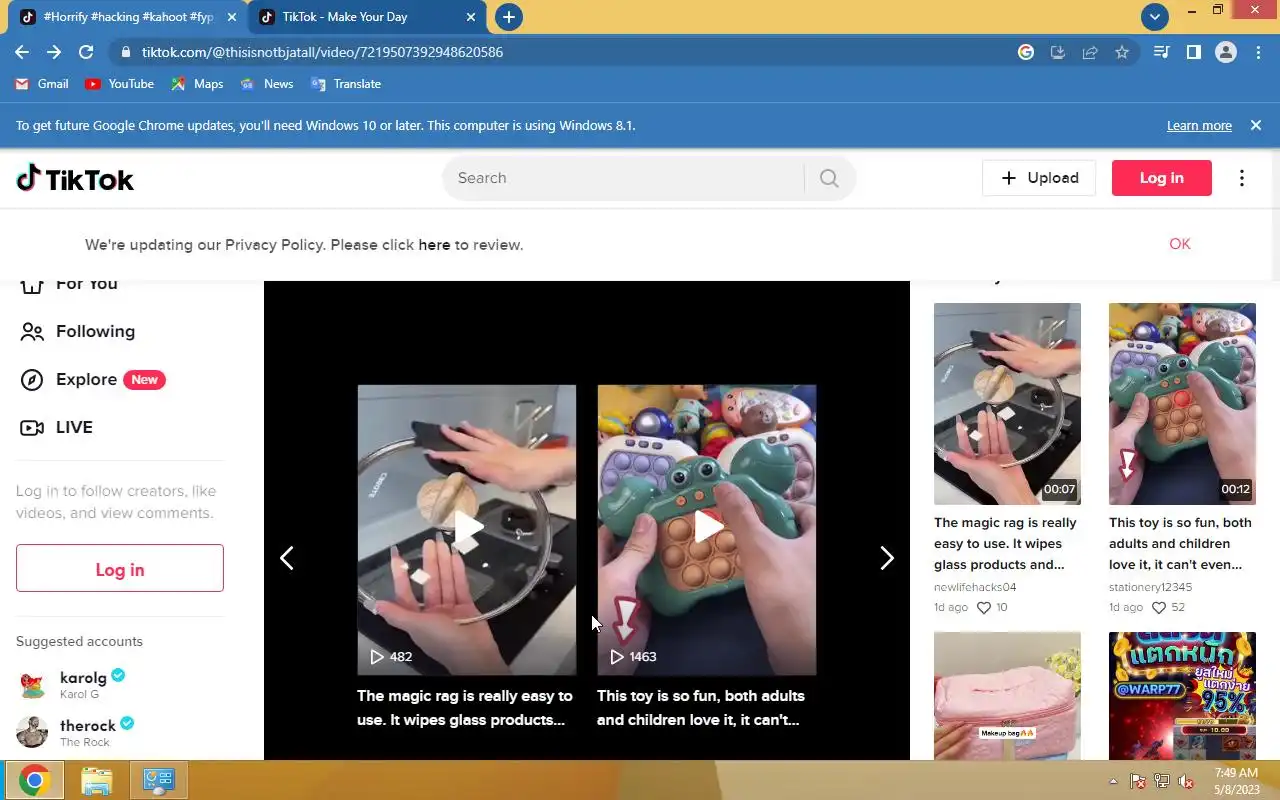Click OK on privacy policy notice
Screen dimensions: 1280x800
(x=1180, y=244)
